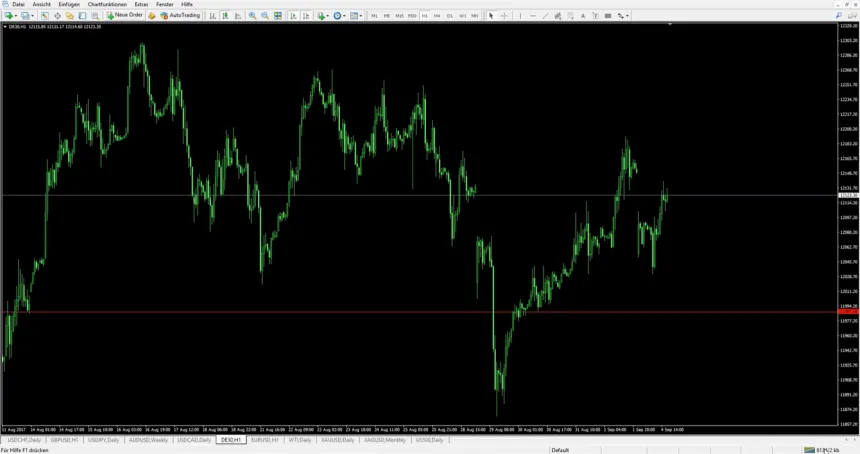
Task: Zoom out on the chart
Action: (265, 16)
